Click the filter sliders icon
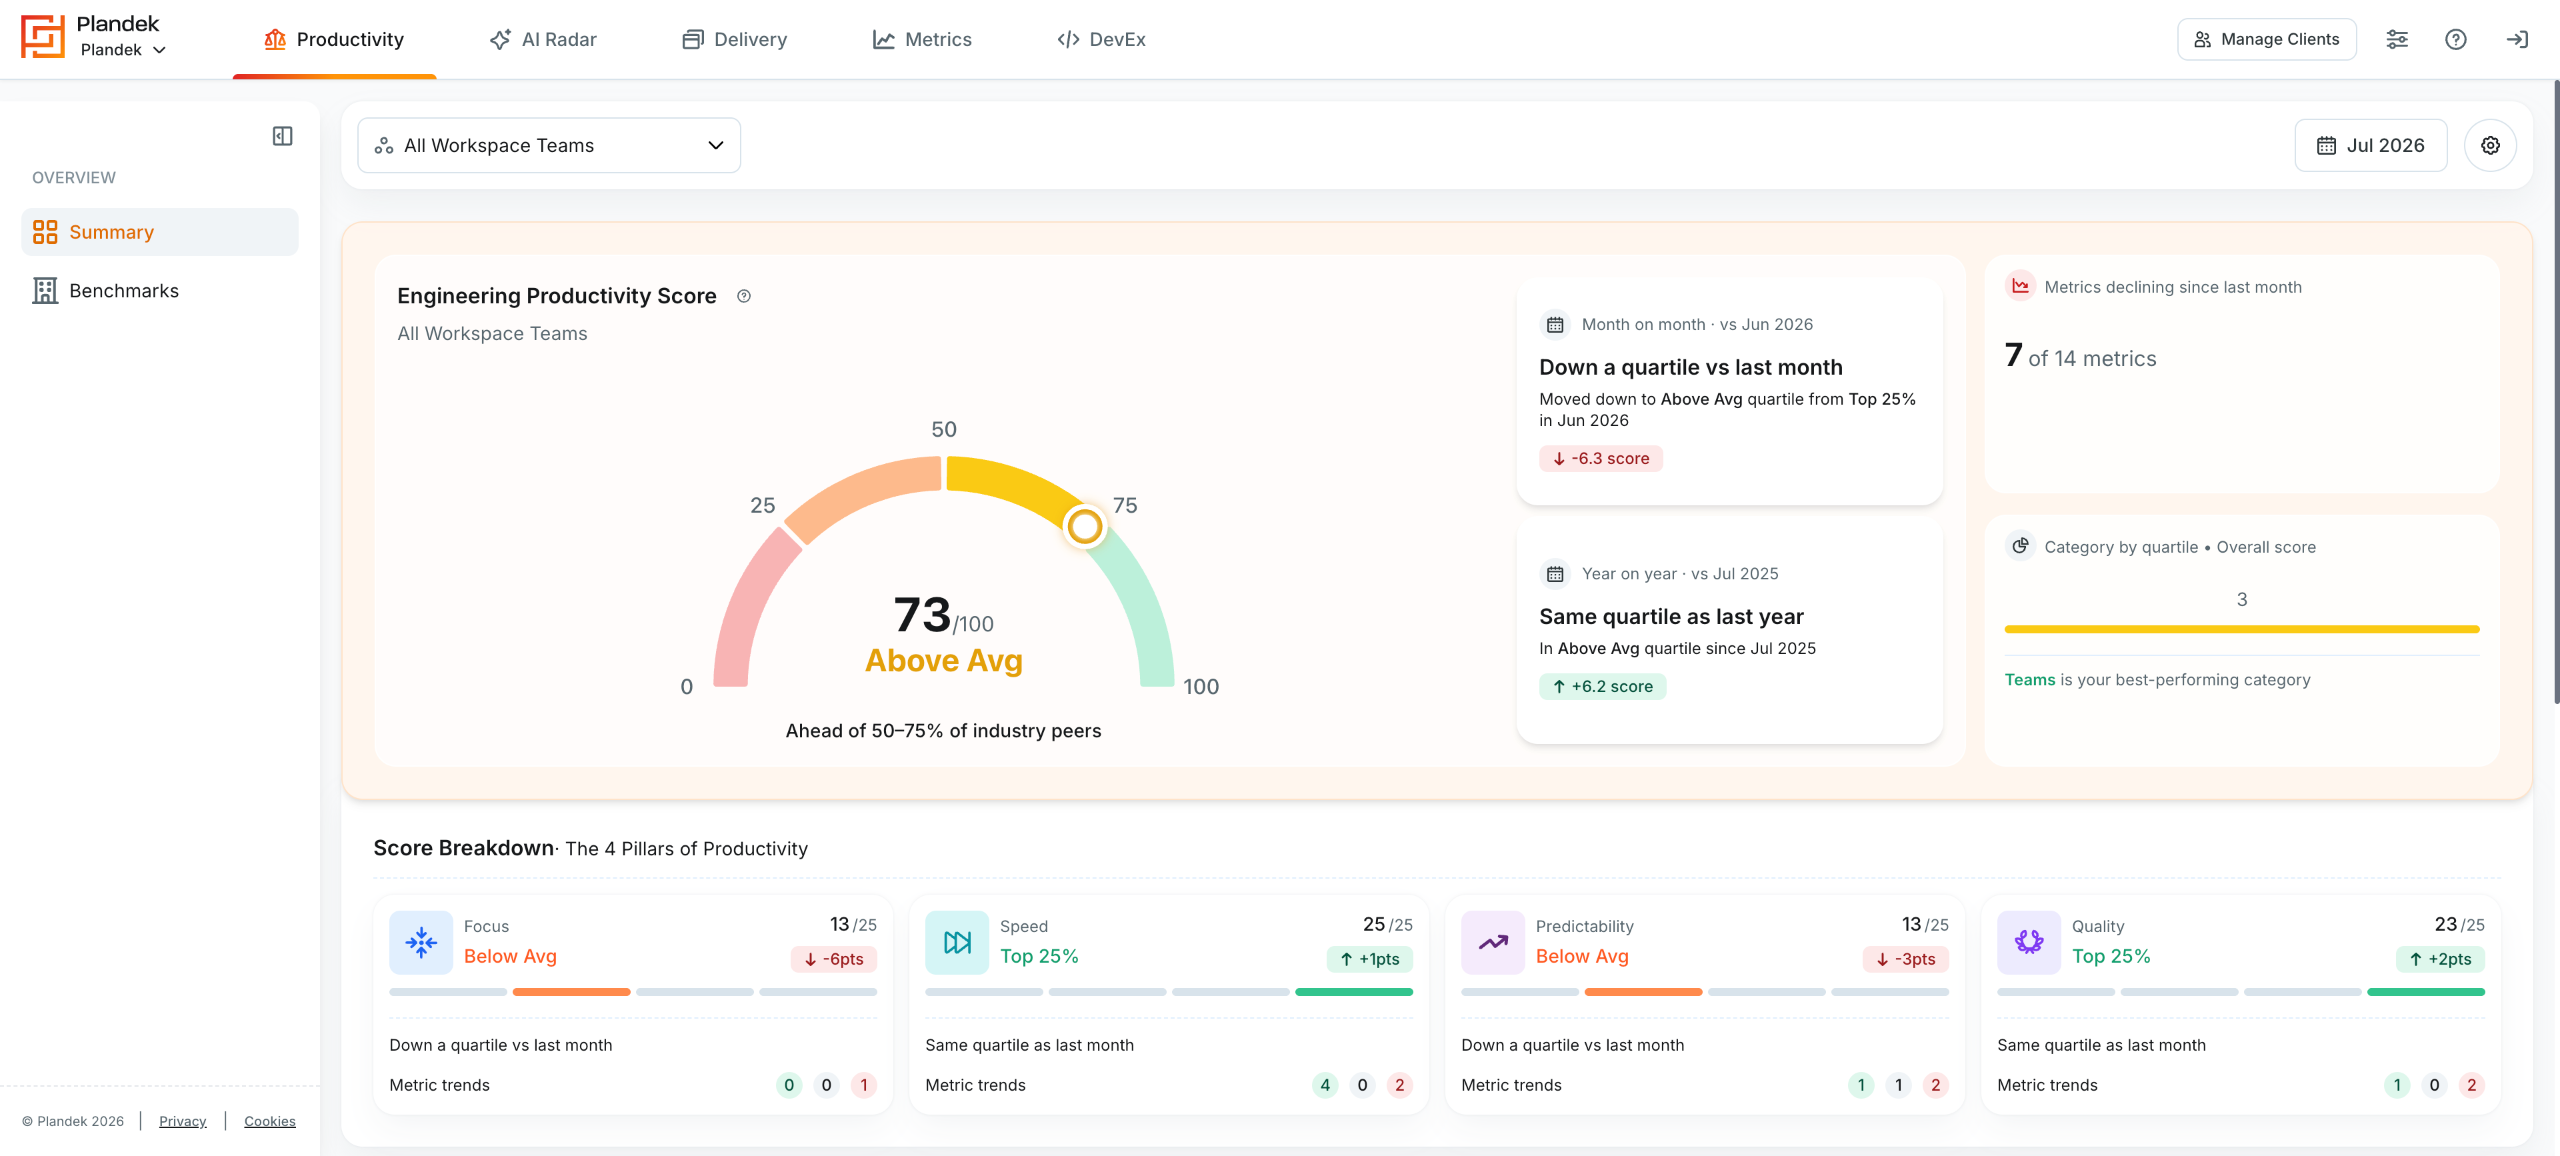 (2397, 39)
